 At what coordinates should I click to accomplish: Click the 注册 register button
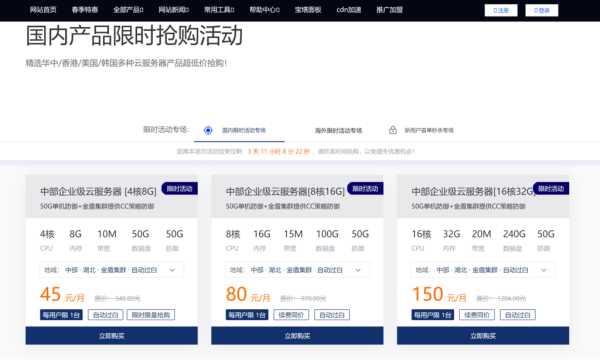pyautogui.click(x=501, y=10)
